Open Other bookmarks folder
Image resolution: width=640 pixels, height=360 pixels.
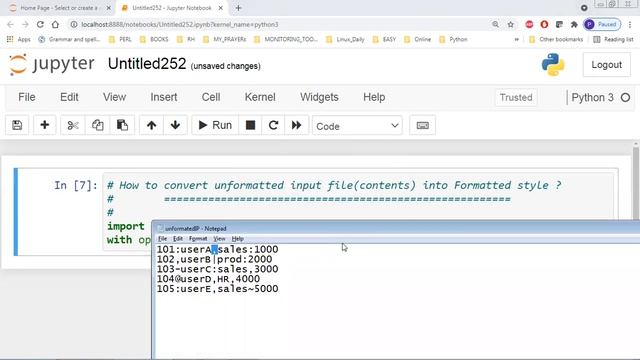tap(556, 40)
